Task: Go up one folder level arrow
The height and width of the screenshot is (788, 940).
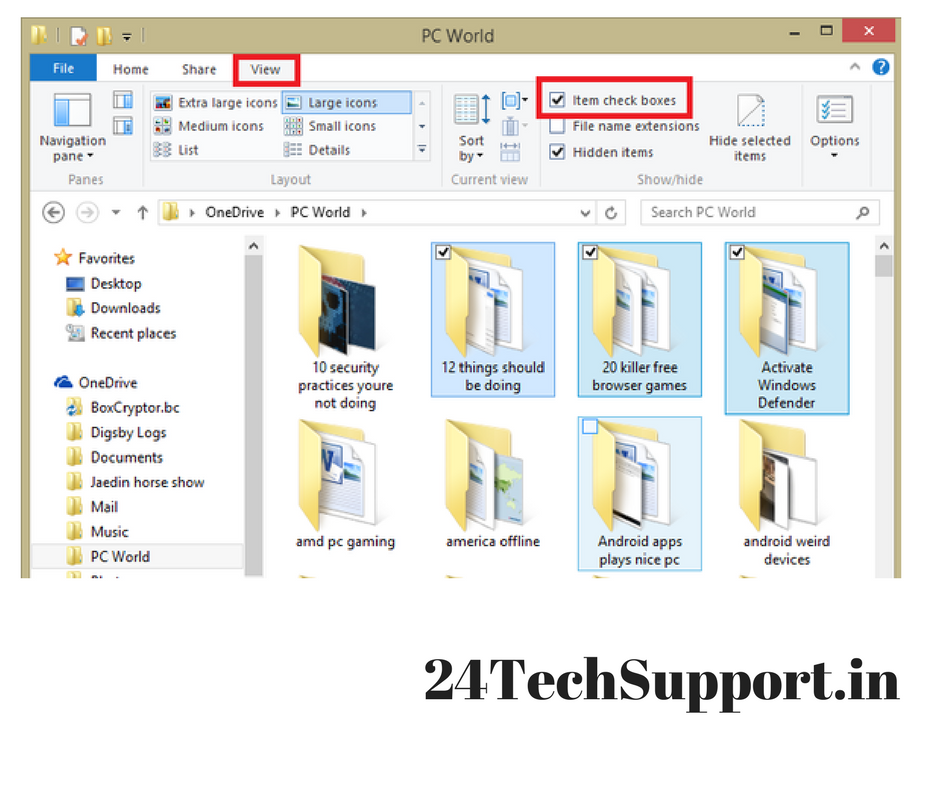Action: (x=142, y=213)
